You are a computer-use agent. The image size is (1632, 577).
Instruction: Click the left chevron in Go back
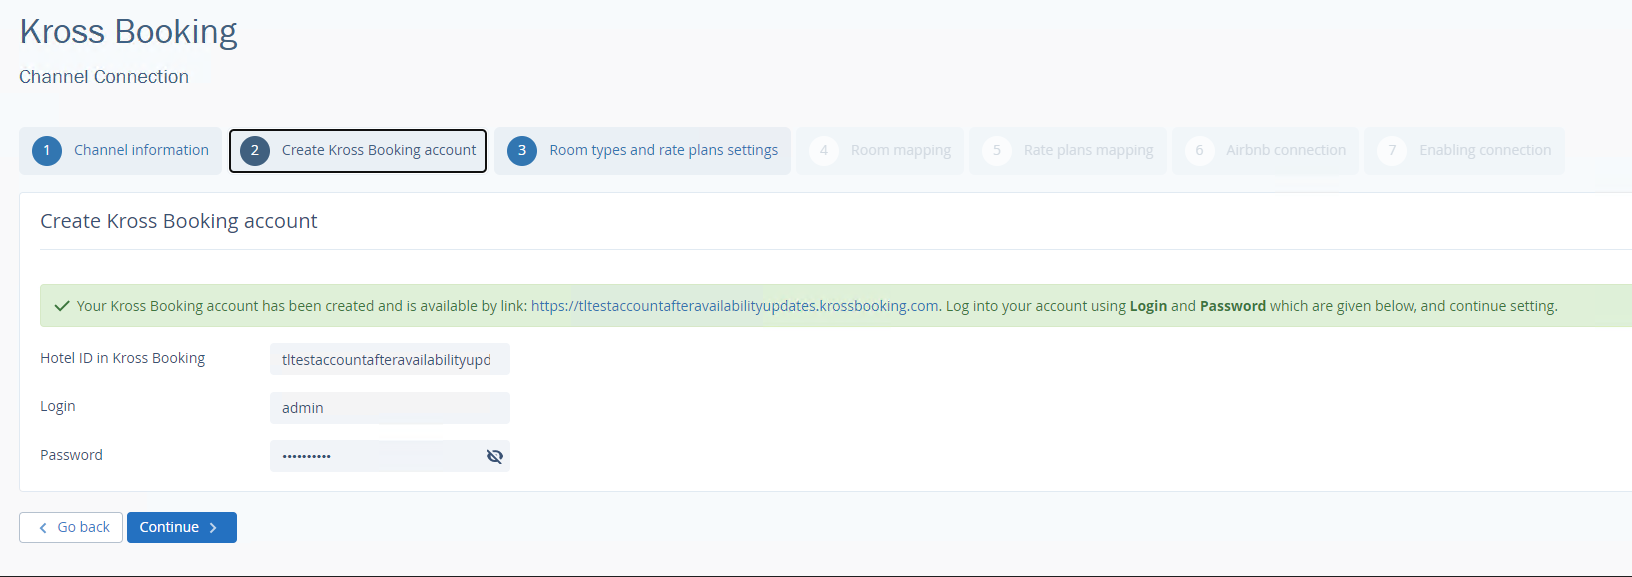(x=43, y=528)
